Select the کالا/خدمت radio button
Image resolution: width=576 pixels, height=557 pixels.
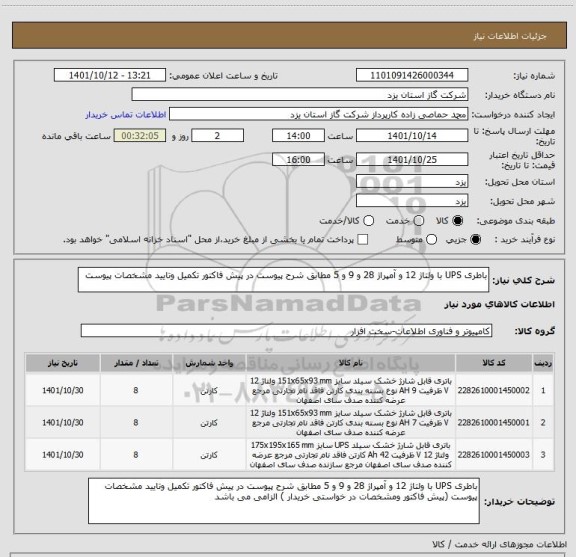point(368,220)
